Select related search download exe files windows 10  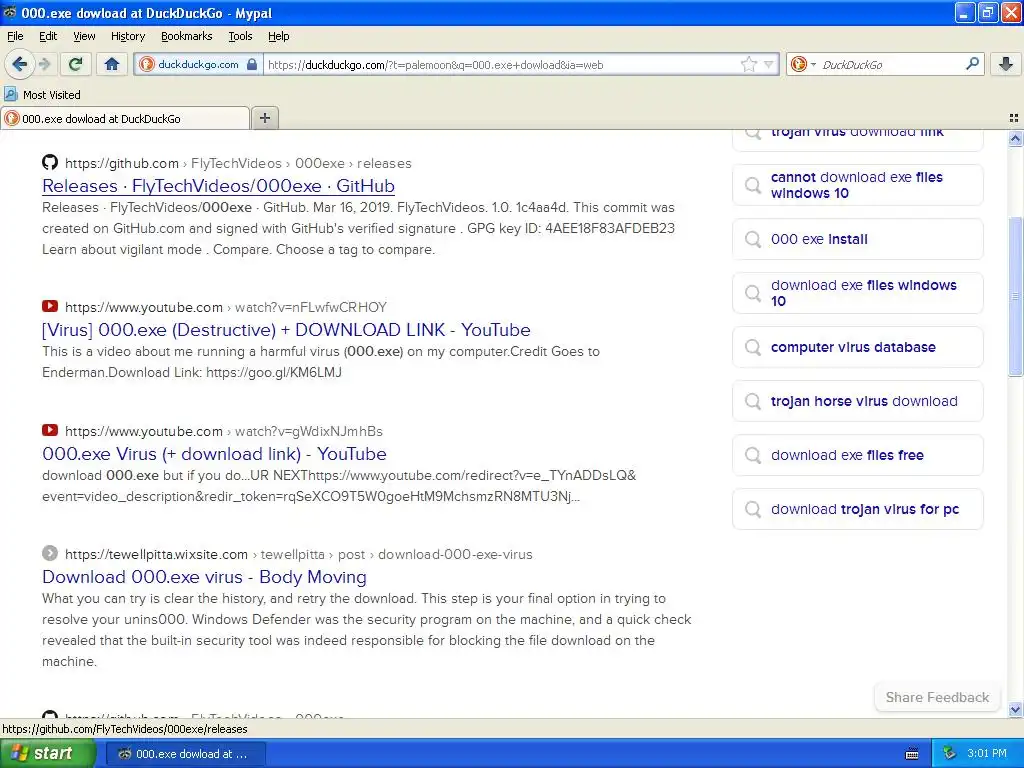click(x=857, y=293)
